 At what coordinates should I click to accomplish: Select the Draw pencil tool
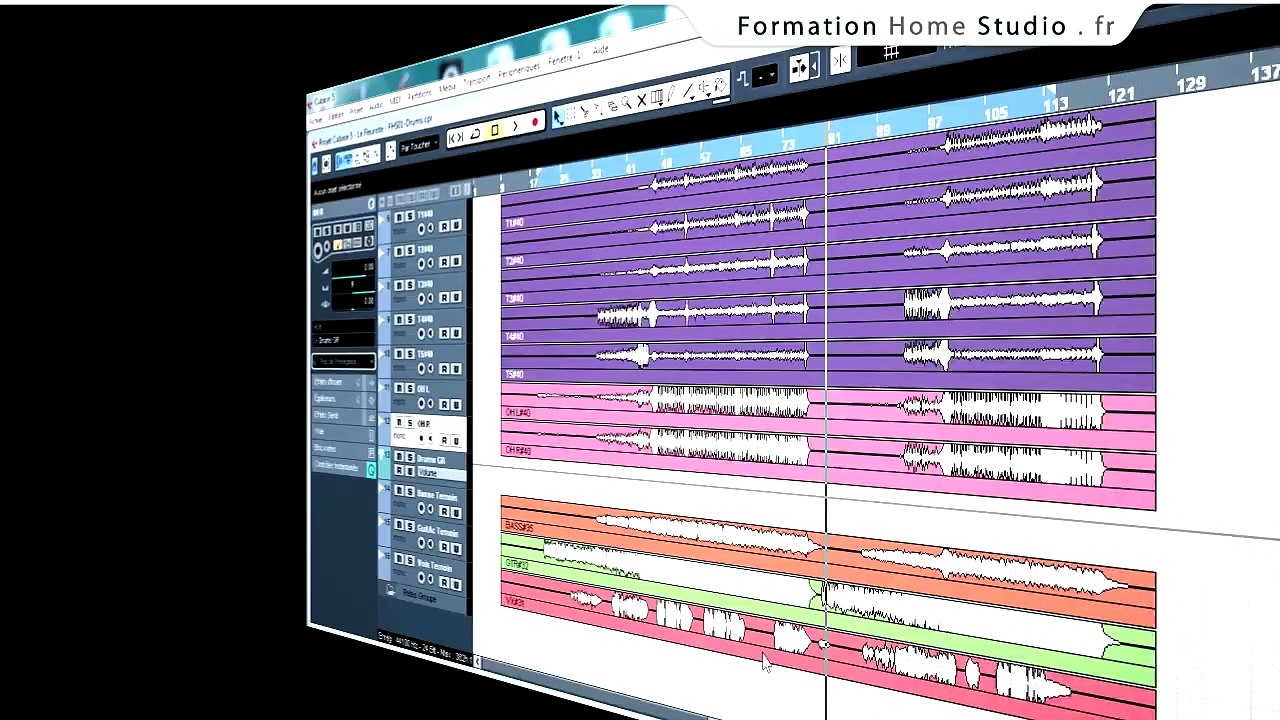click(672, 95)
